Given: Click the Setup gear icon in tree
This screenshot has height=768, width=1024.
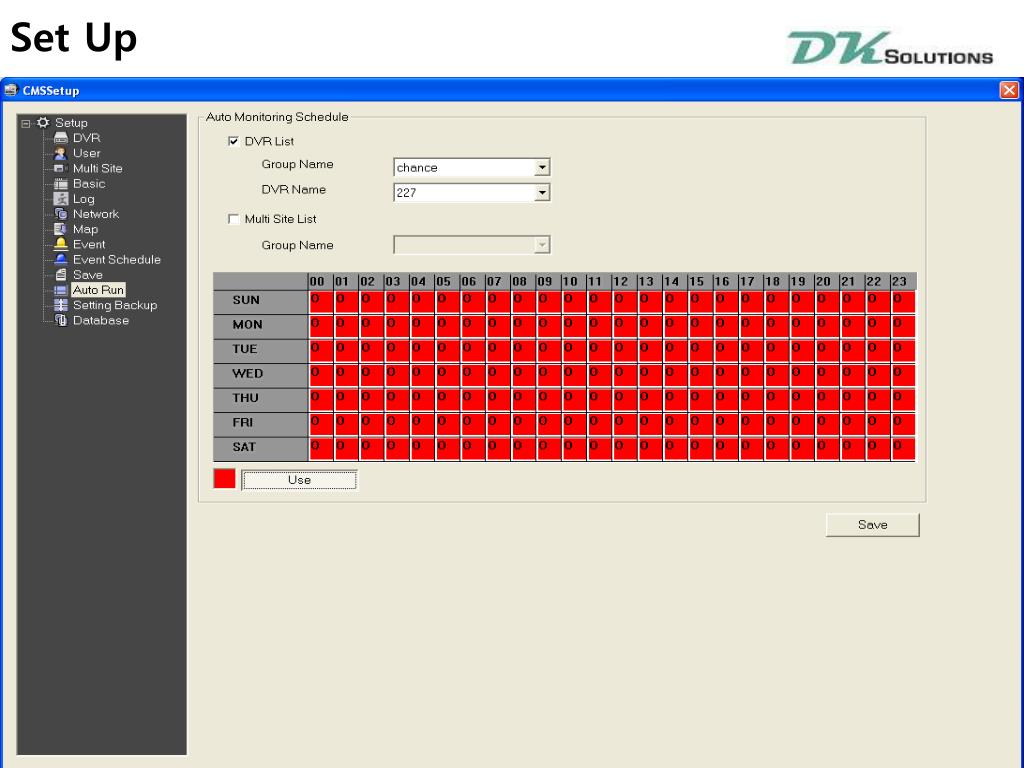Looking at the screenshot, I should pos(43,122).
